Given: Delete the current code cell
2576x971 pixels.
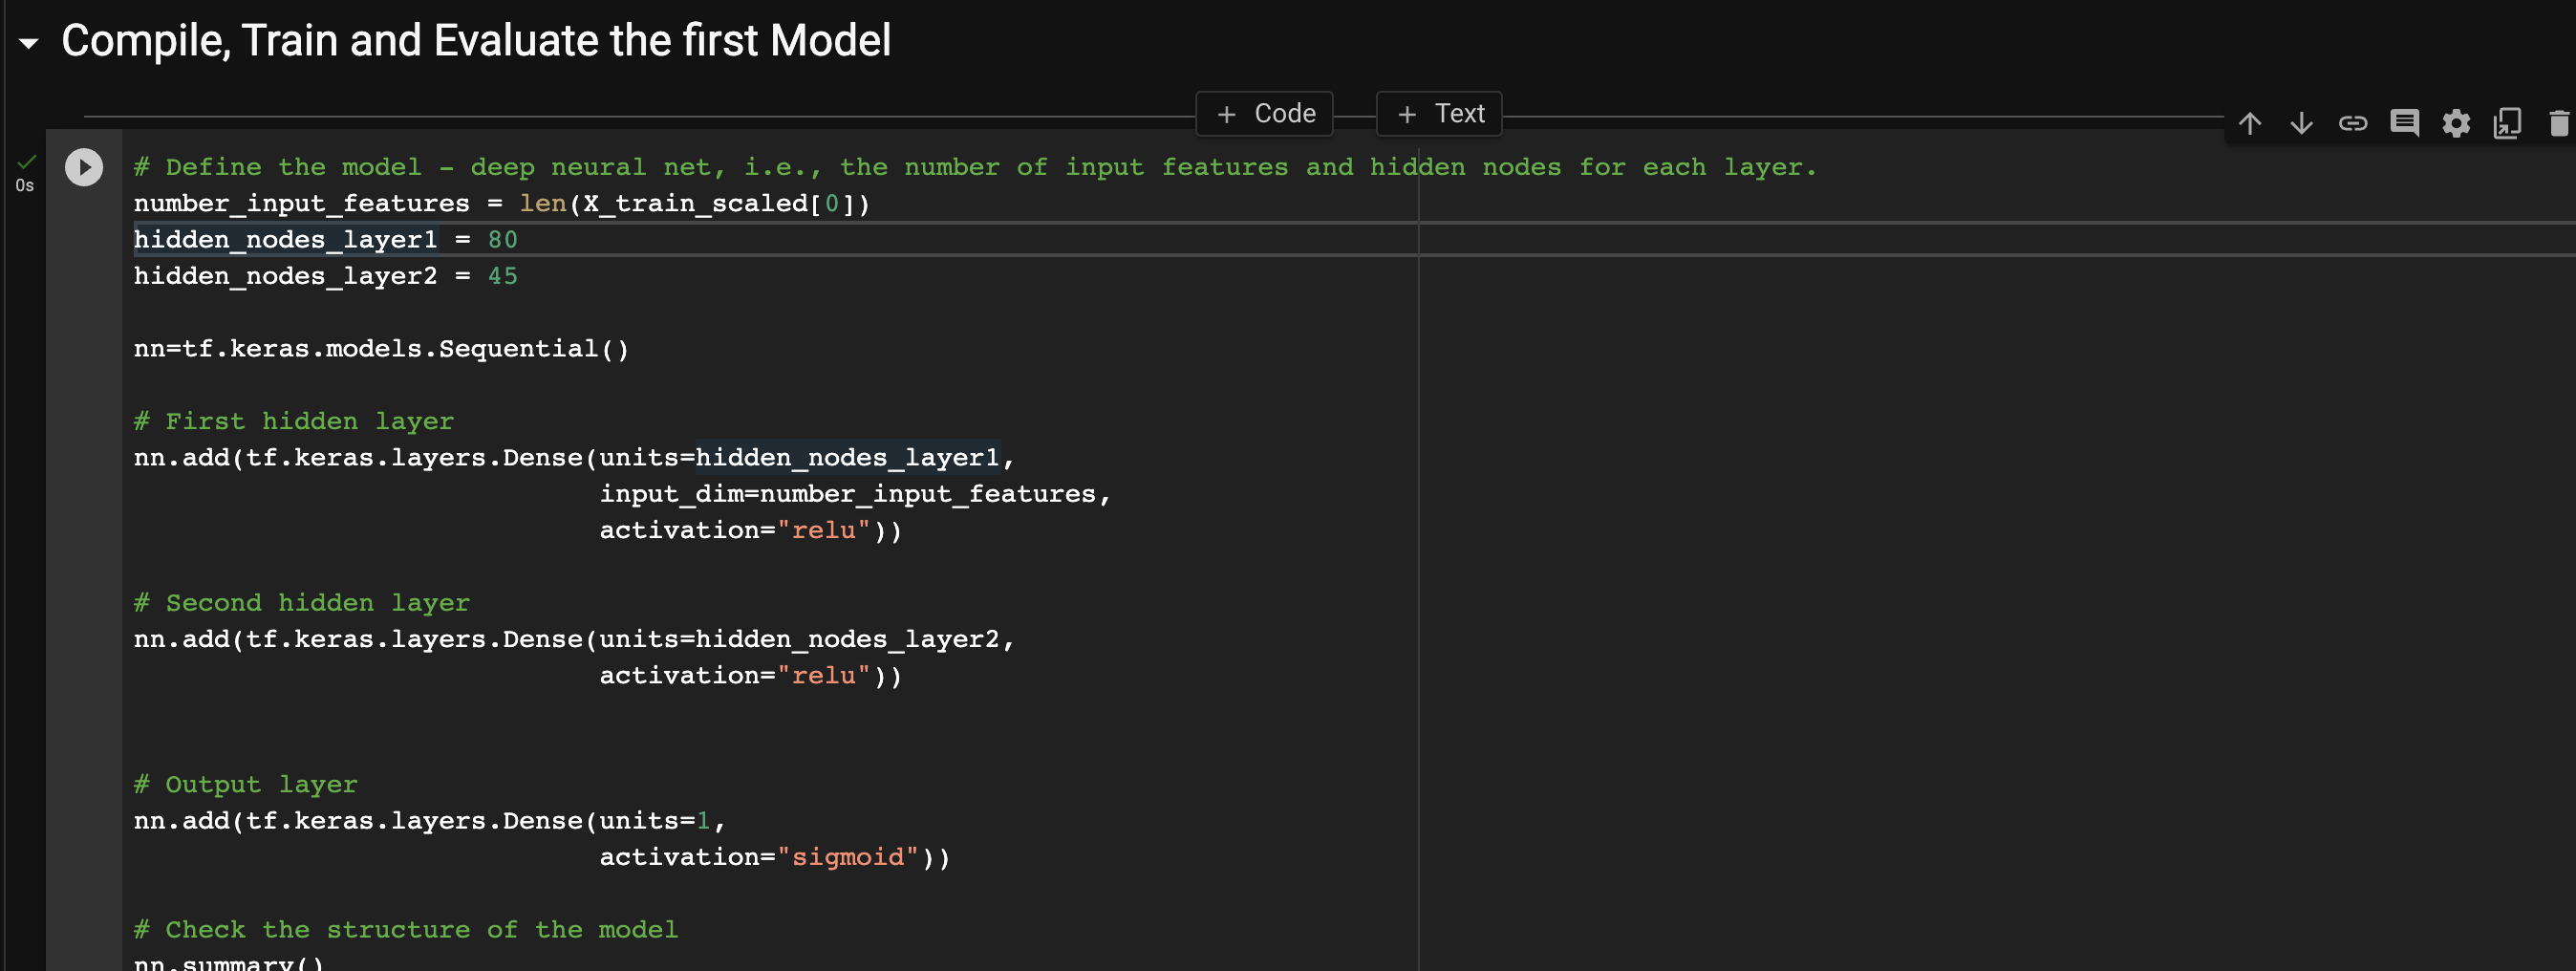Looking at the screenshot, I should pos(2559,123).
